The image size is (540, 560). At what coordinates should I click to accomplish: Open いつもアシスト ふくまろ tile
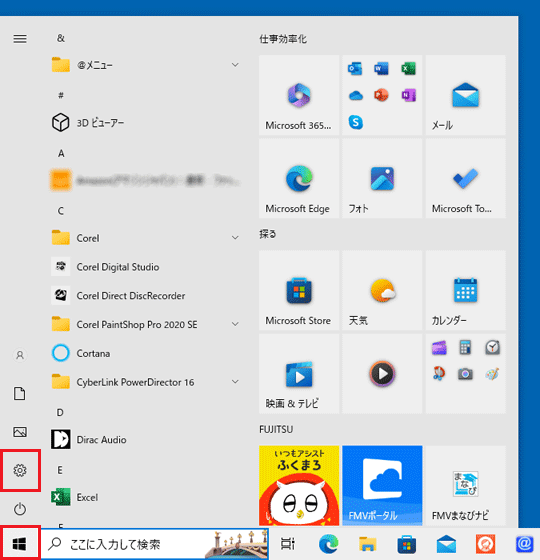(299, 485)
